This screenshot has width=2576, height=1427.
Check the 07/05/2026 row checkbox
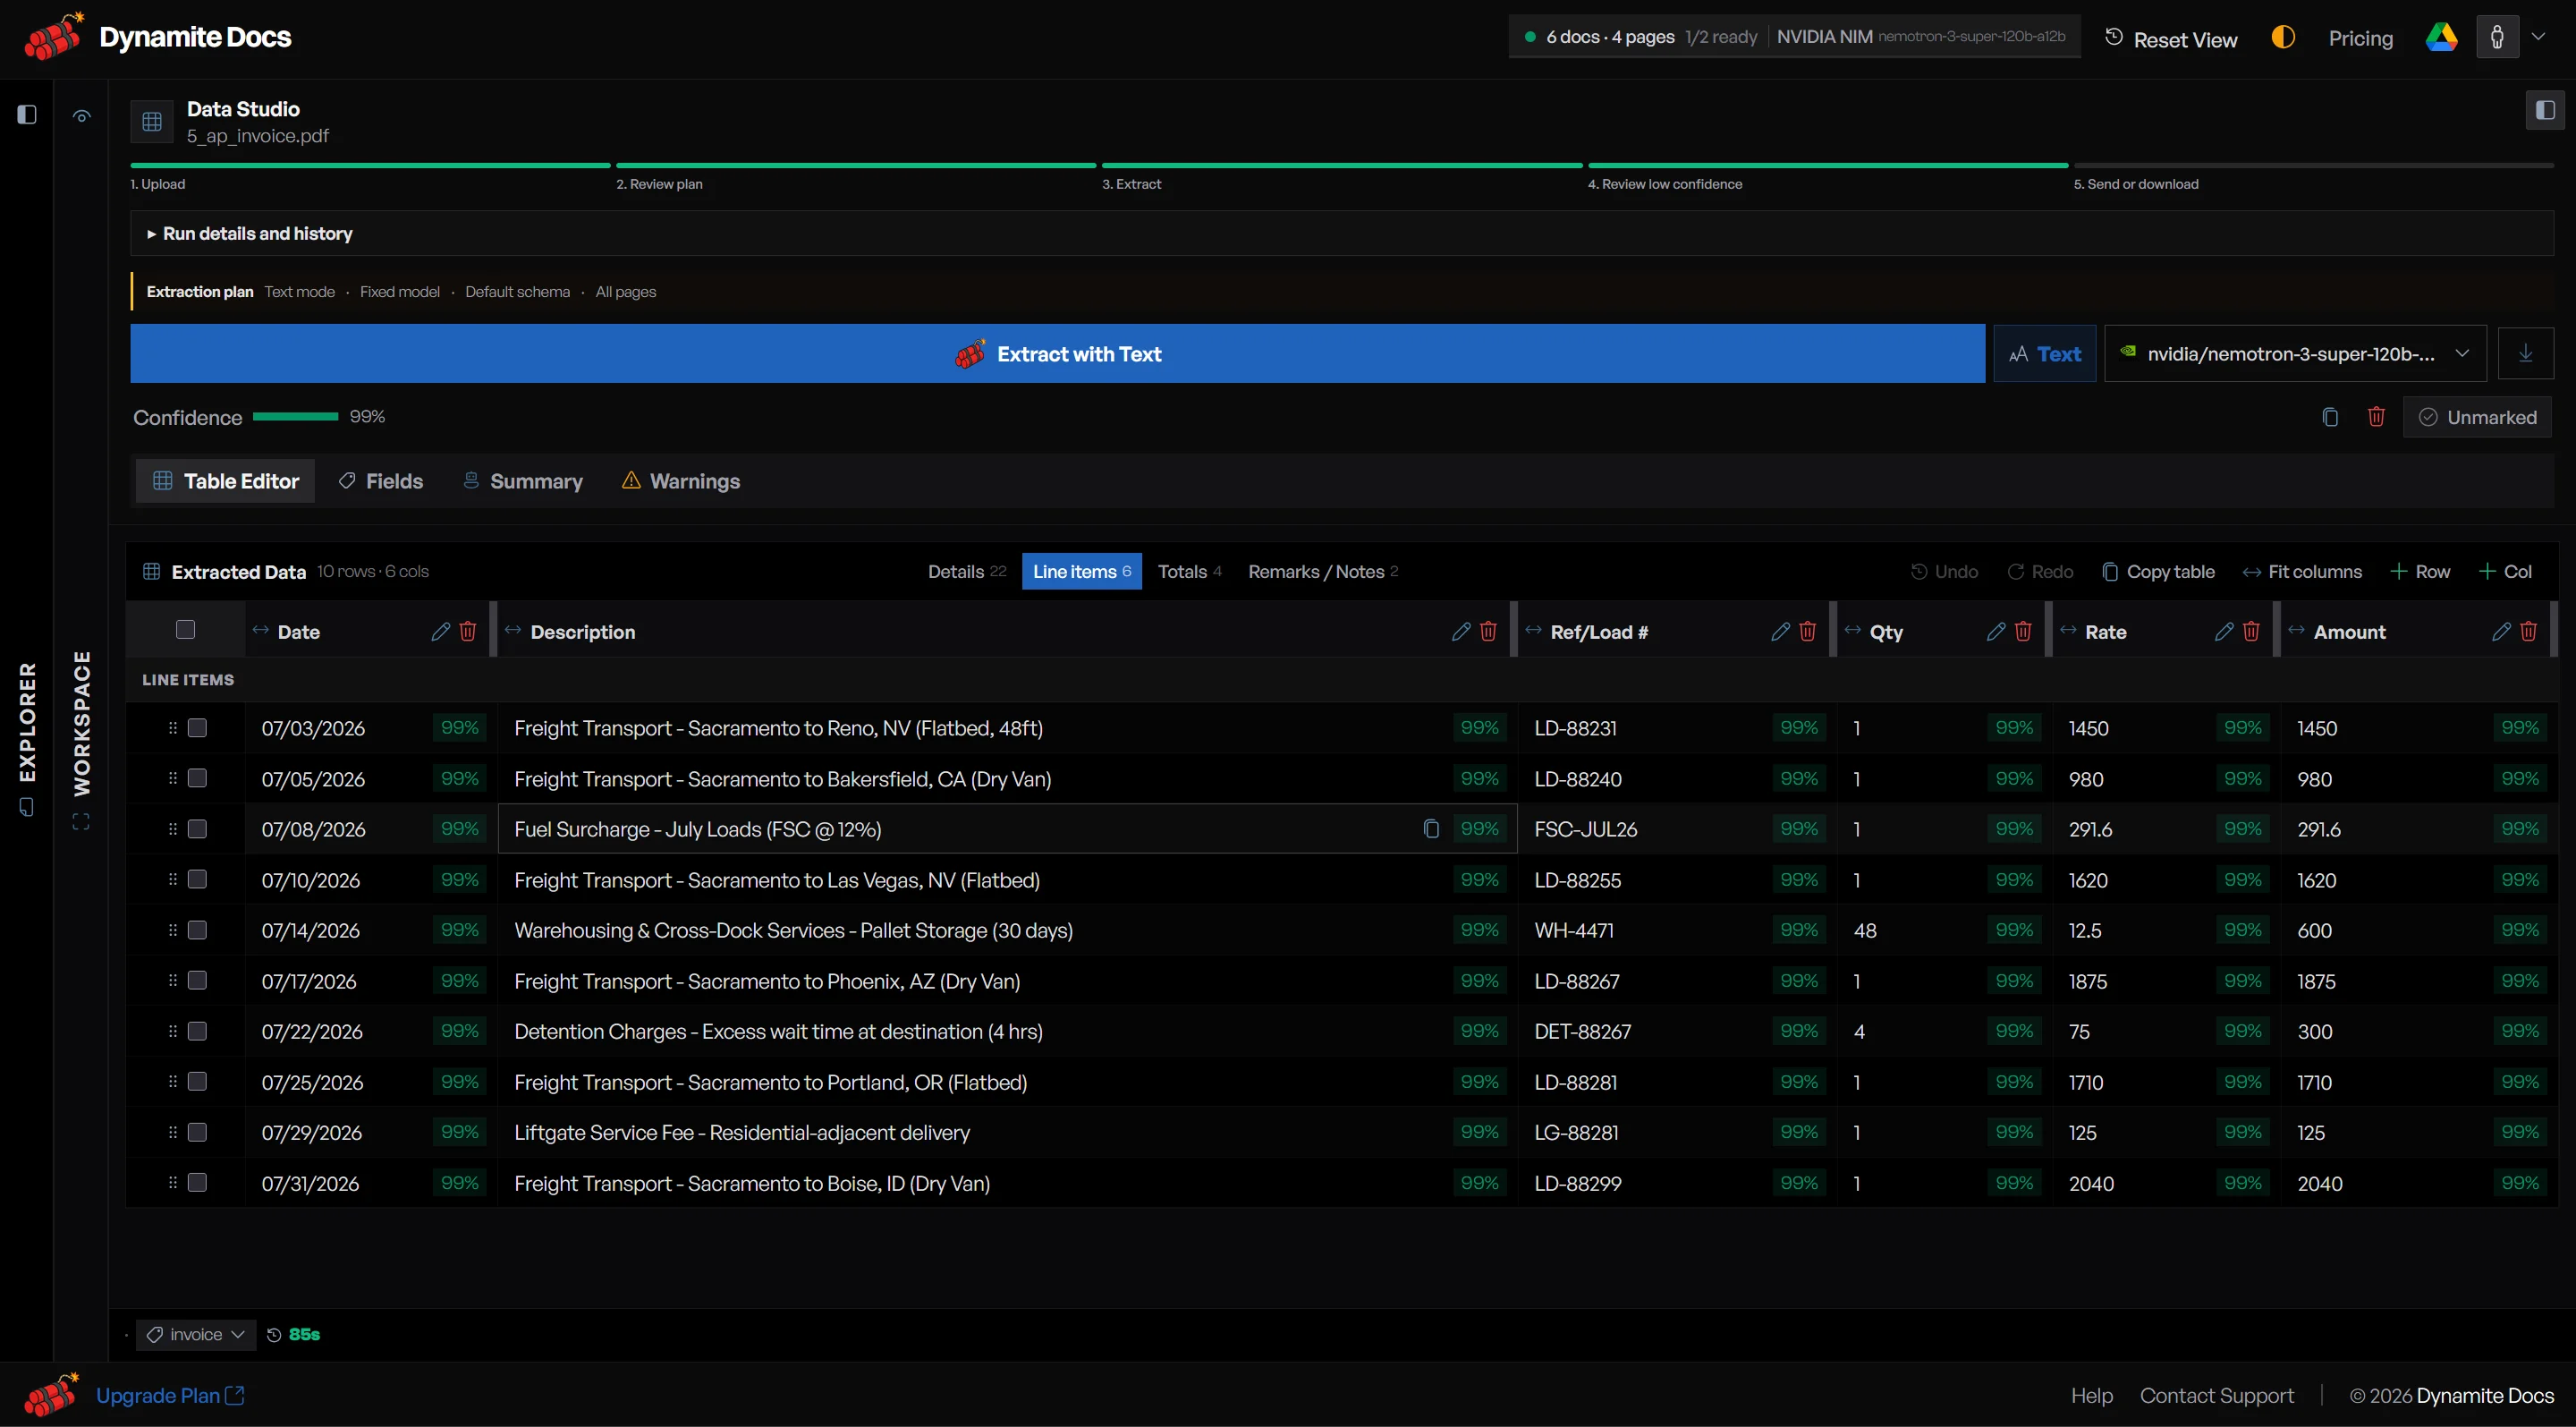[x=197, y=778]
